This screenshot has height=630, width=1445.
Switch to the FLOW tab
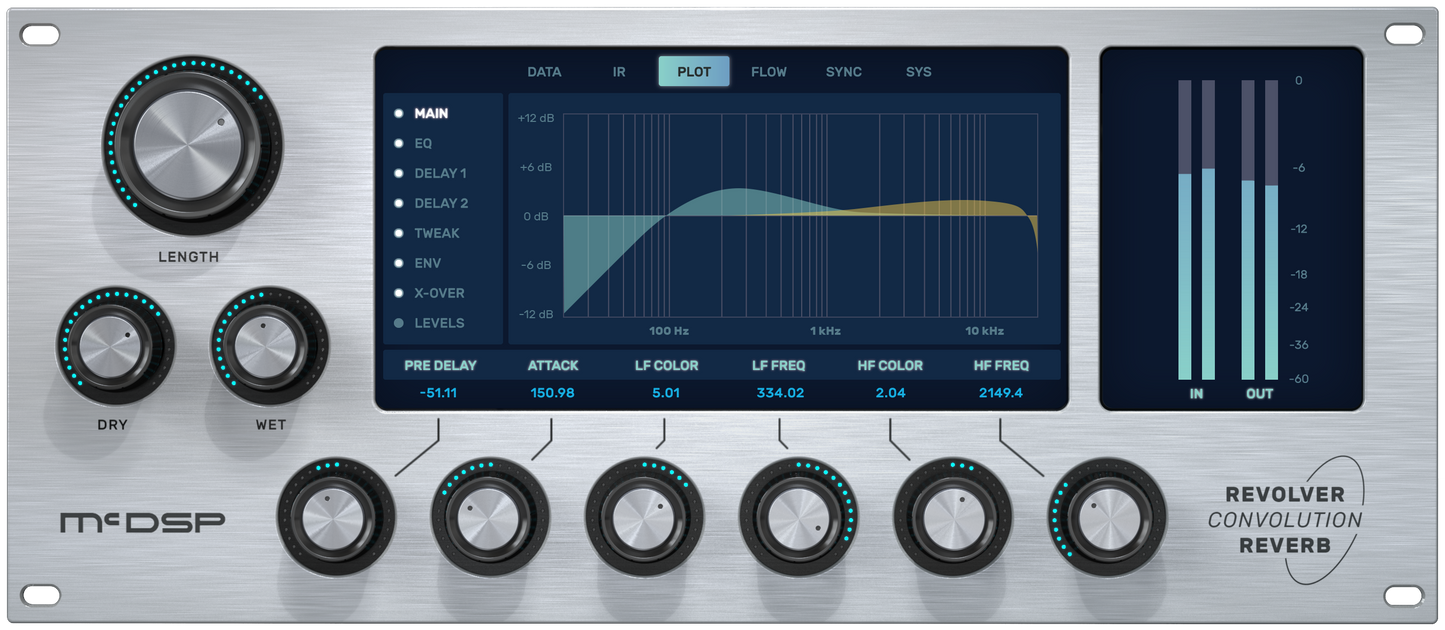(768, 71)
